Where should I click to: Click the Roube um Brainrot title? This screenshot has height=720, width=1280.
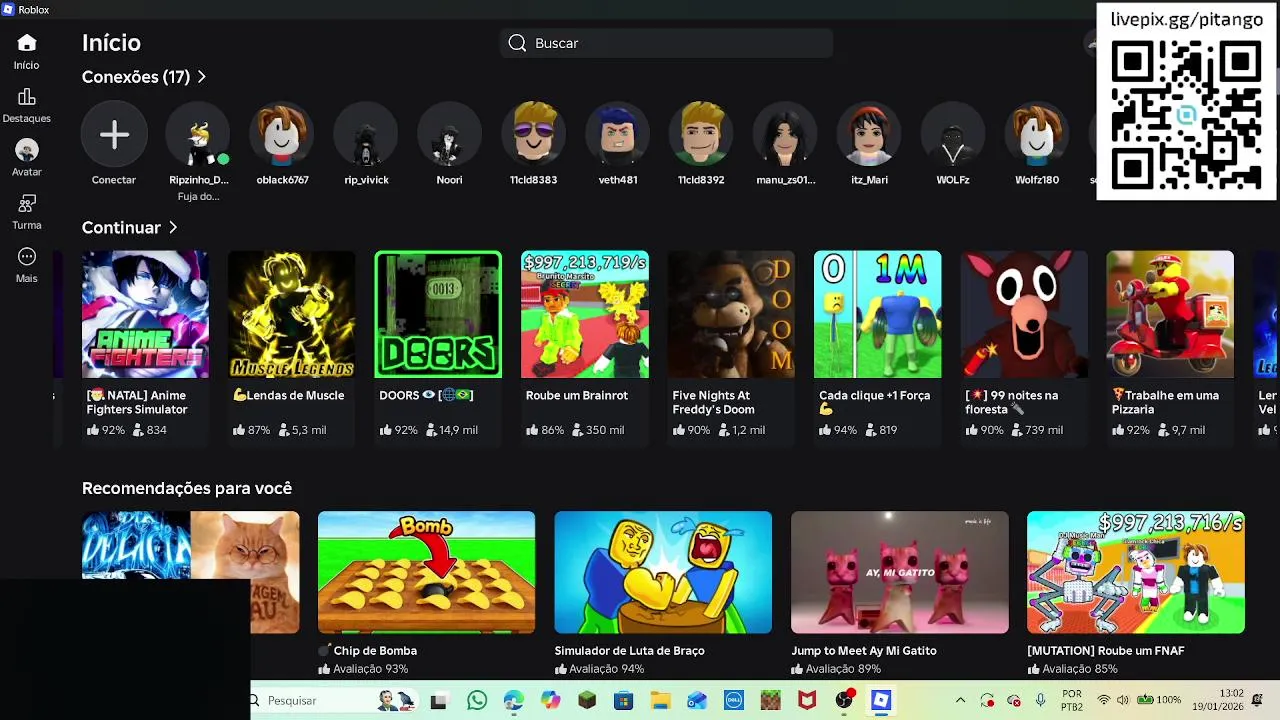click(x=576, y=395)
